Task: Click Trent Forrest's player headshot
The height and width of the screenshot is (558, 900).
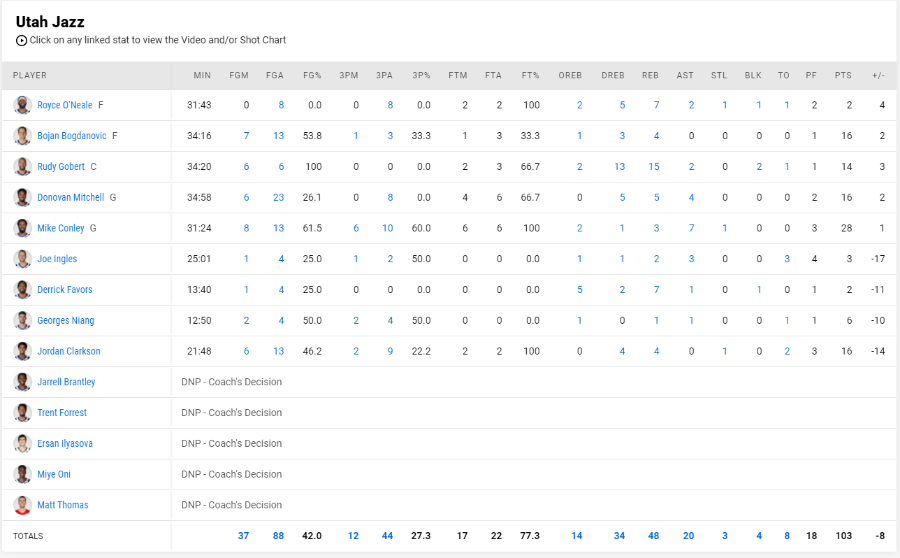Action: click(x=22, y=413)
